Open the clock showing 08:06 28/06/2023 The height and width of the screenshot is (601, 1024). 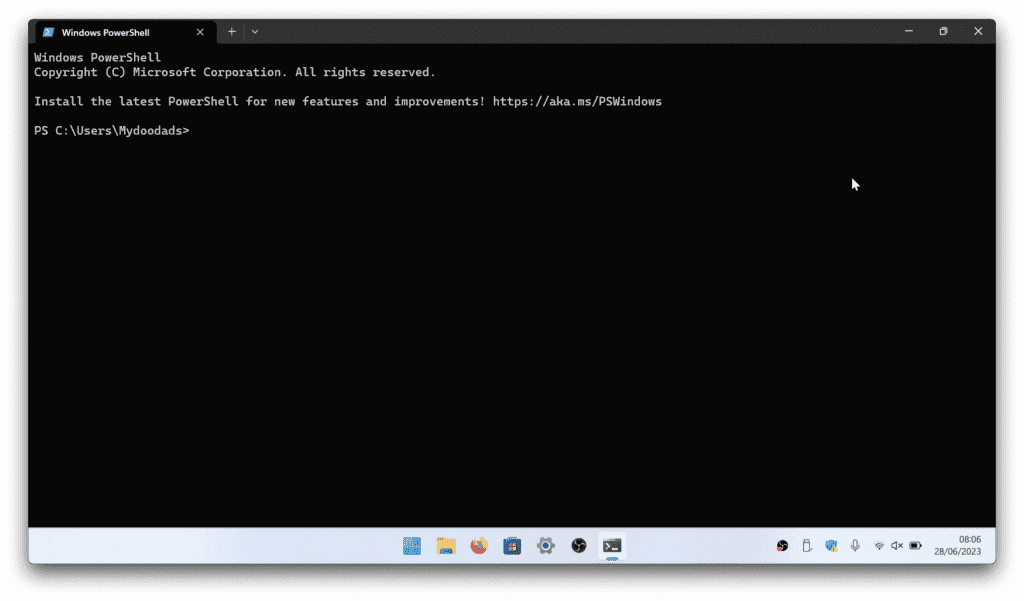click(957, 545)
